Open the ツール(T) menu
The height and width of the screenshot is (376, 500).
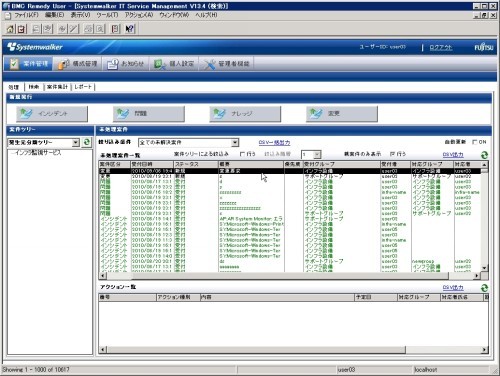[x=107, y=15]
